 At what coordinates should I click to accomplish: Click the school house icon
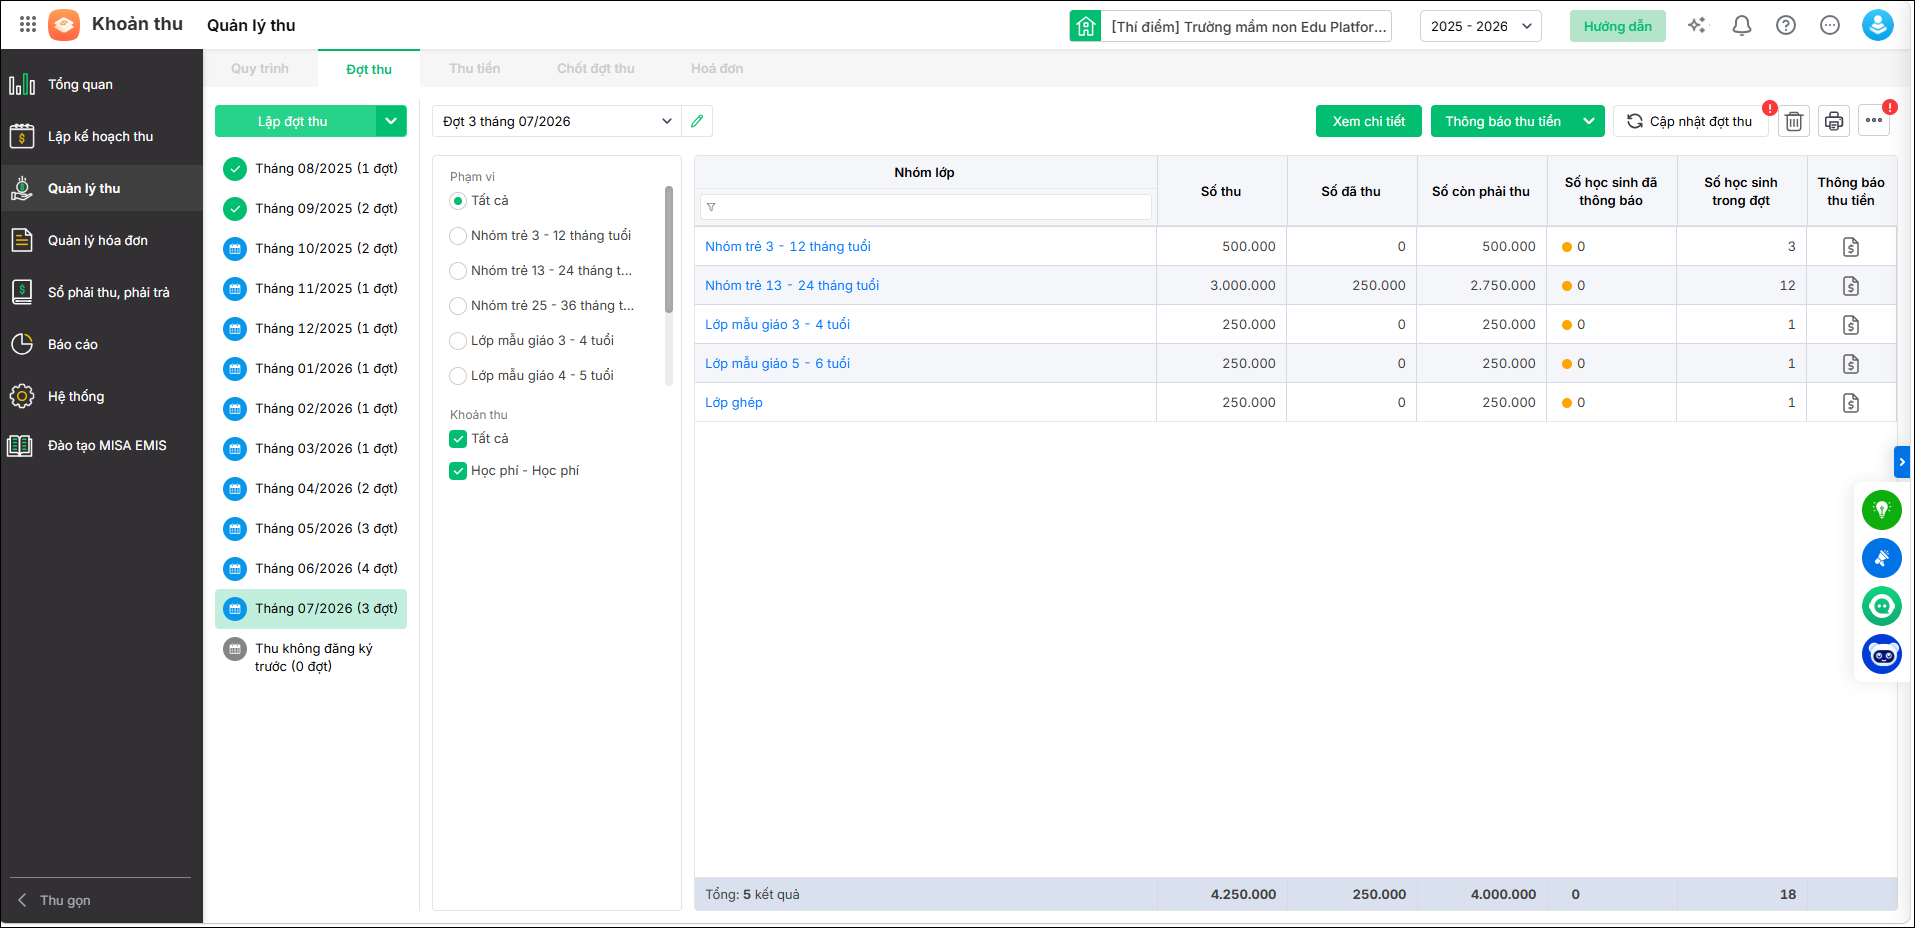point(1085,26)
